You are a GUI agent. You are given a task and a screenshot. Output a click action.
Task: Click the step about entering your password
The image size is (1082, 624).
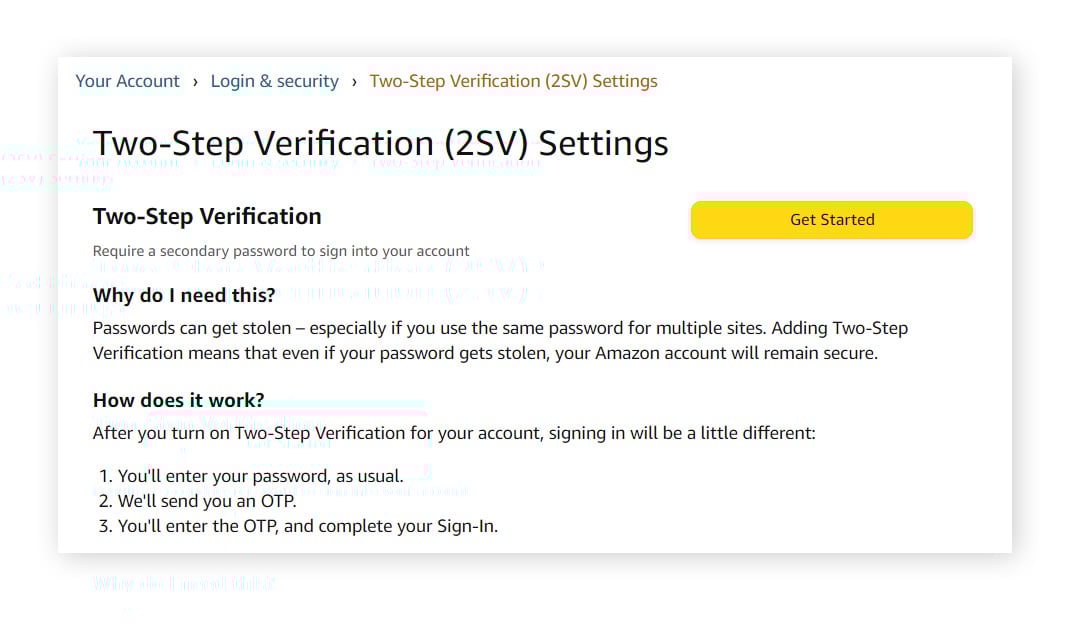pos(260,475)
